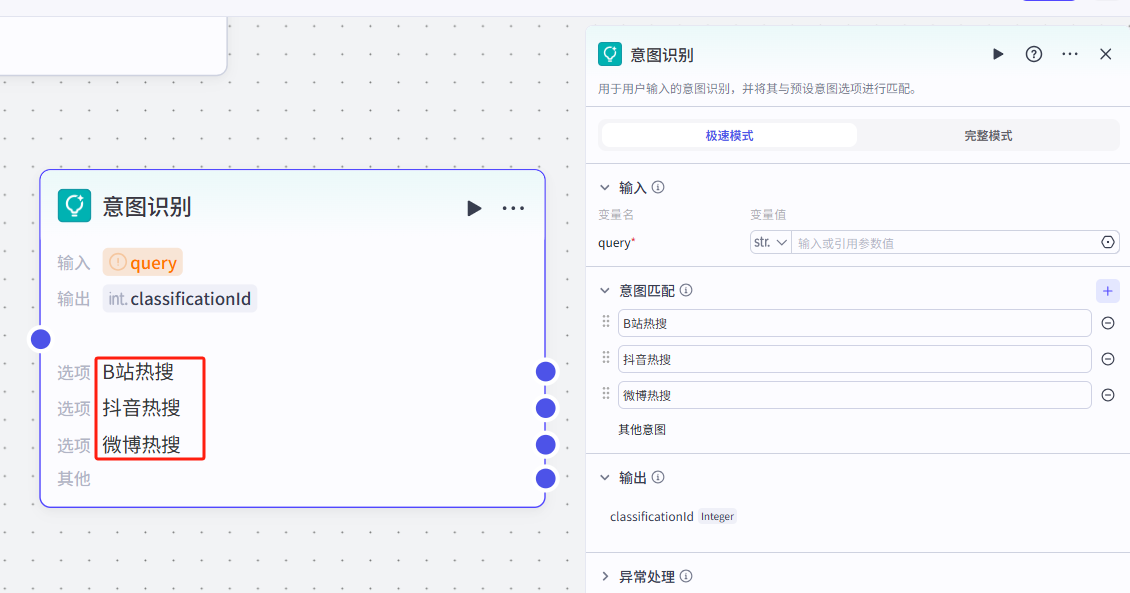Open help via the question mark icon

click(x=1034, y=54)
